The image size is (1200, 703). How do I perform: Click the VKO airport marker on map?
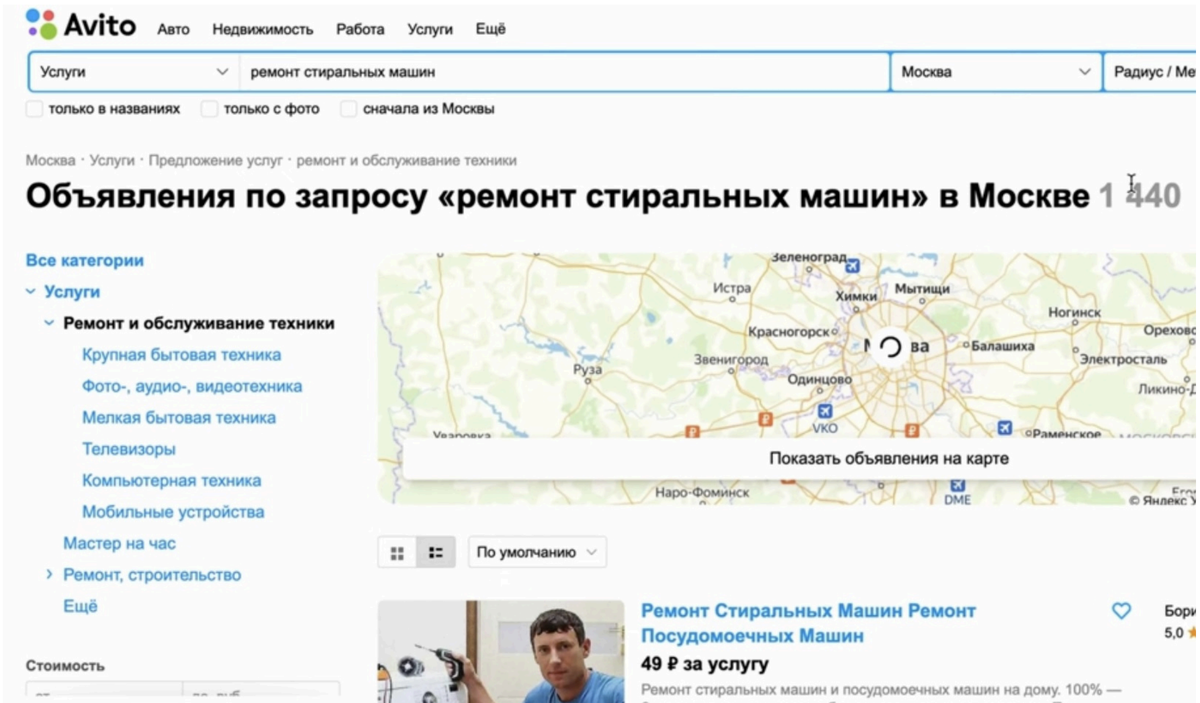(x=824, y=411)
